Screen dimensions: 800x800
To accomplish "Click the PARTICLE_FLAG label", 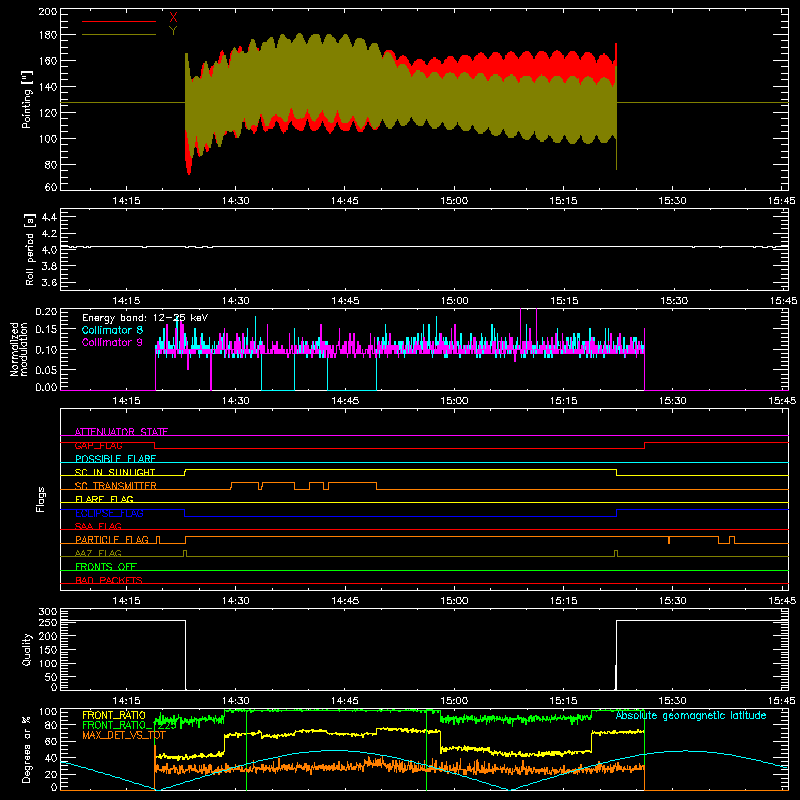I will pyautogui.click(x=112, y=539).
